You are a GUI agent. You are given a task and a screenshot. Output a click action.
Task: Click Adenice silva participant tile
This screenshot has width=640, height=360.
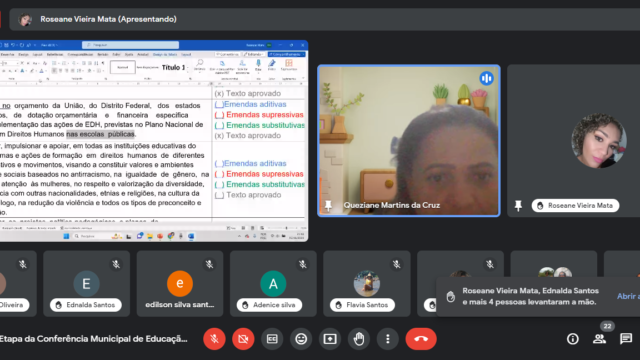tap(273, 284)
